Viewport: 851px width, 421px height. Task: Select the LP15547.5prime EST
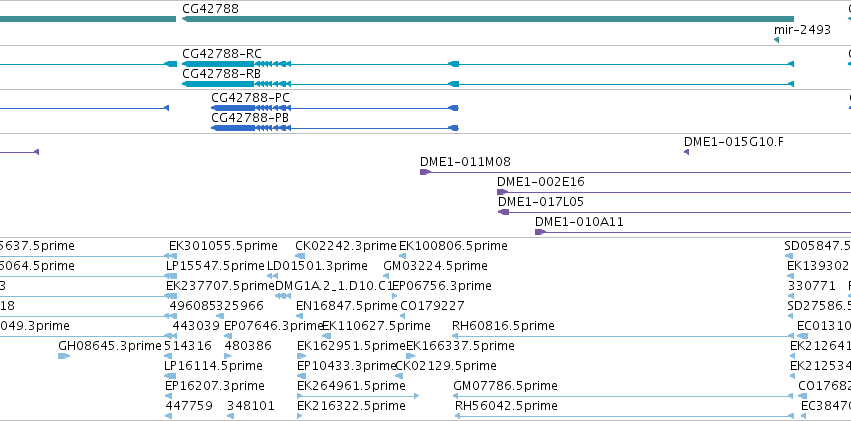coord(170,276)
